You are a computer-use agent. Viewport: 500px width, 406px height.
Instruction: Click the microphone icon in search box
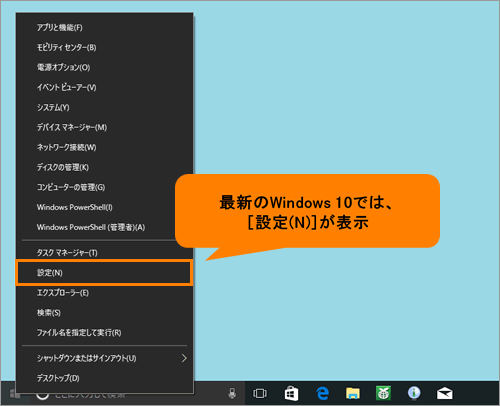tap(232, 394)
